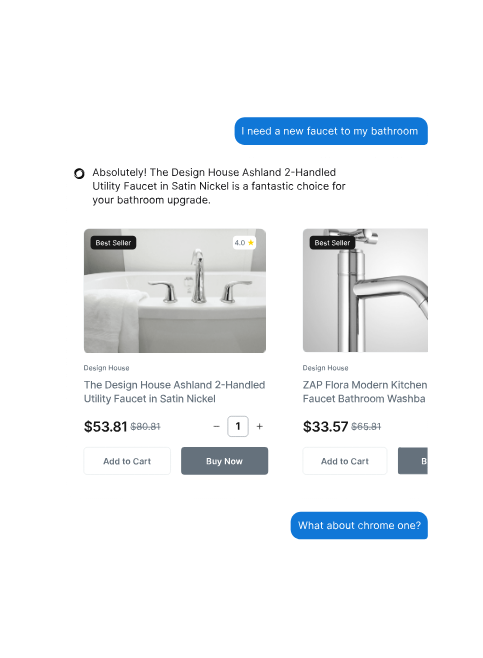Click the $53.81 price of Ashland faucet

pos(106,426)
